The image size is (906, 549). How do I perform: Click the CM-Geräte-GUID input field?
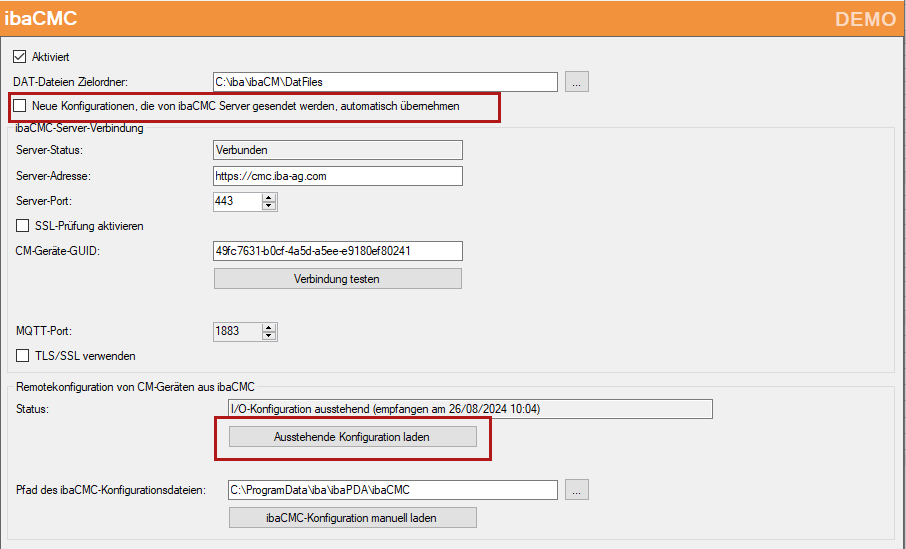(337, 251)
